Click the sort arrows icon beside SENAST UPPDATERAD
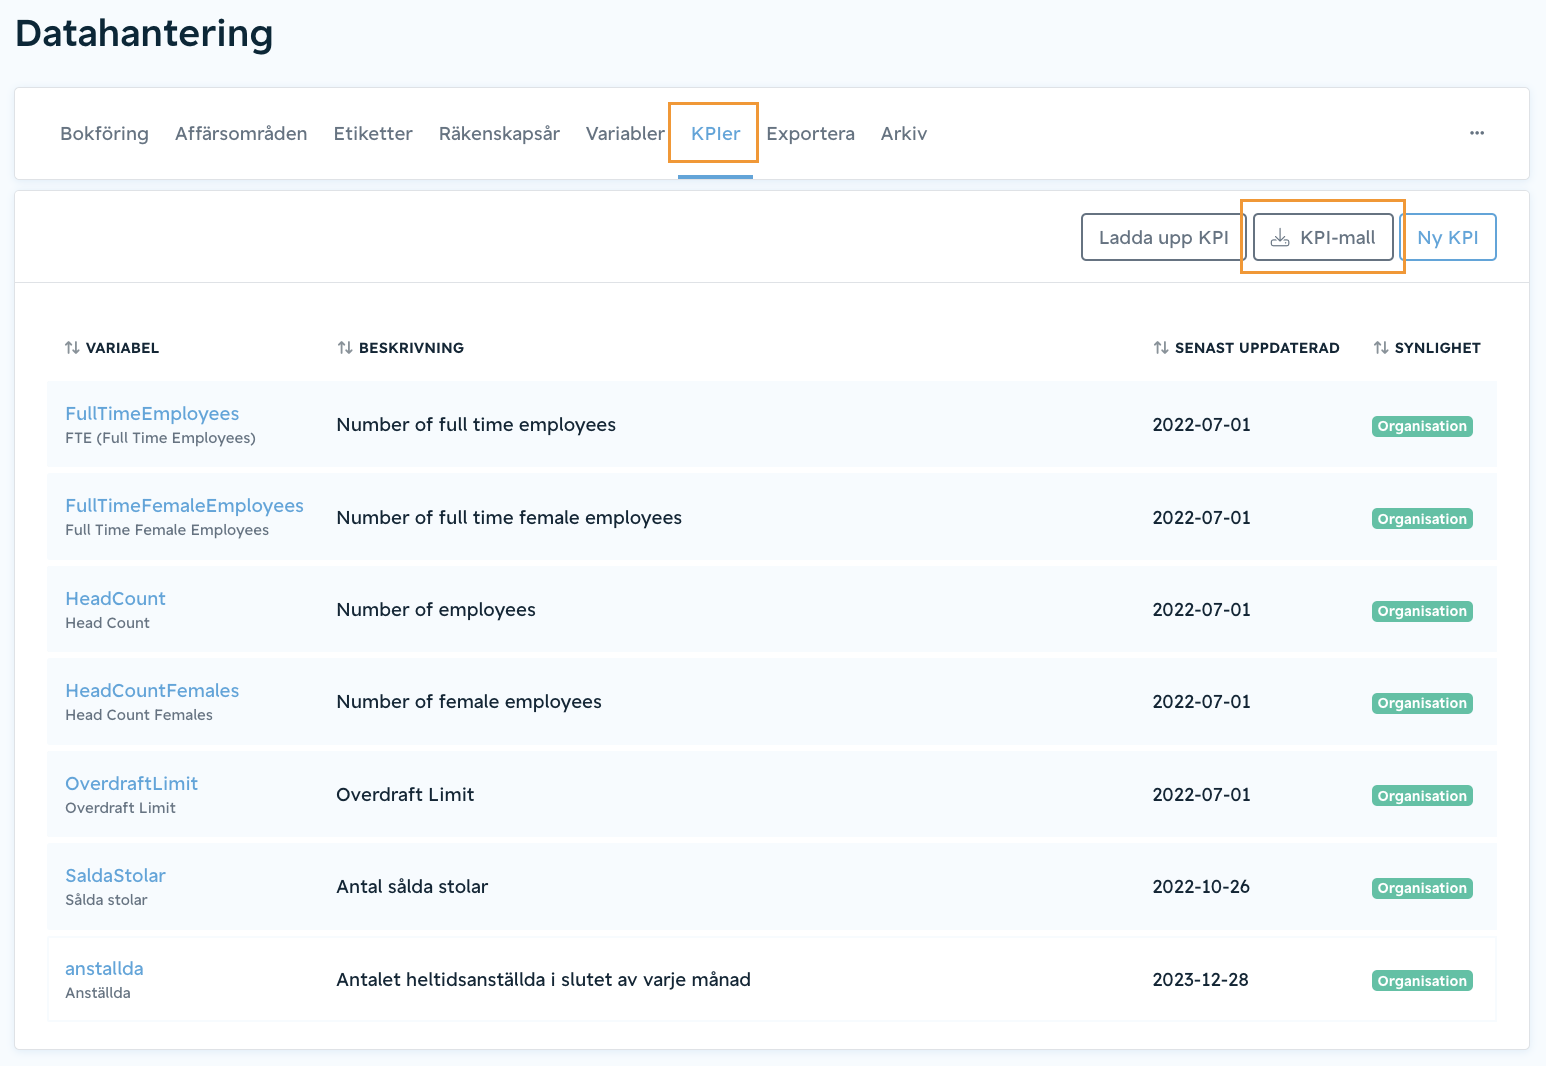Screen dimensions: 1546x1066 click(x=1161, y=348)
